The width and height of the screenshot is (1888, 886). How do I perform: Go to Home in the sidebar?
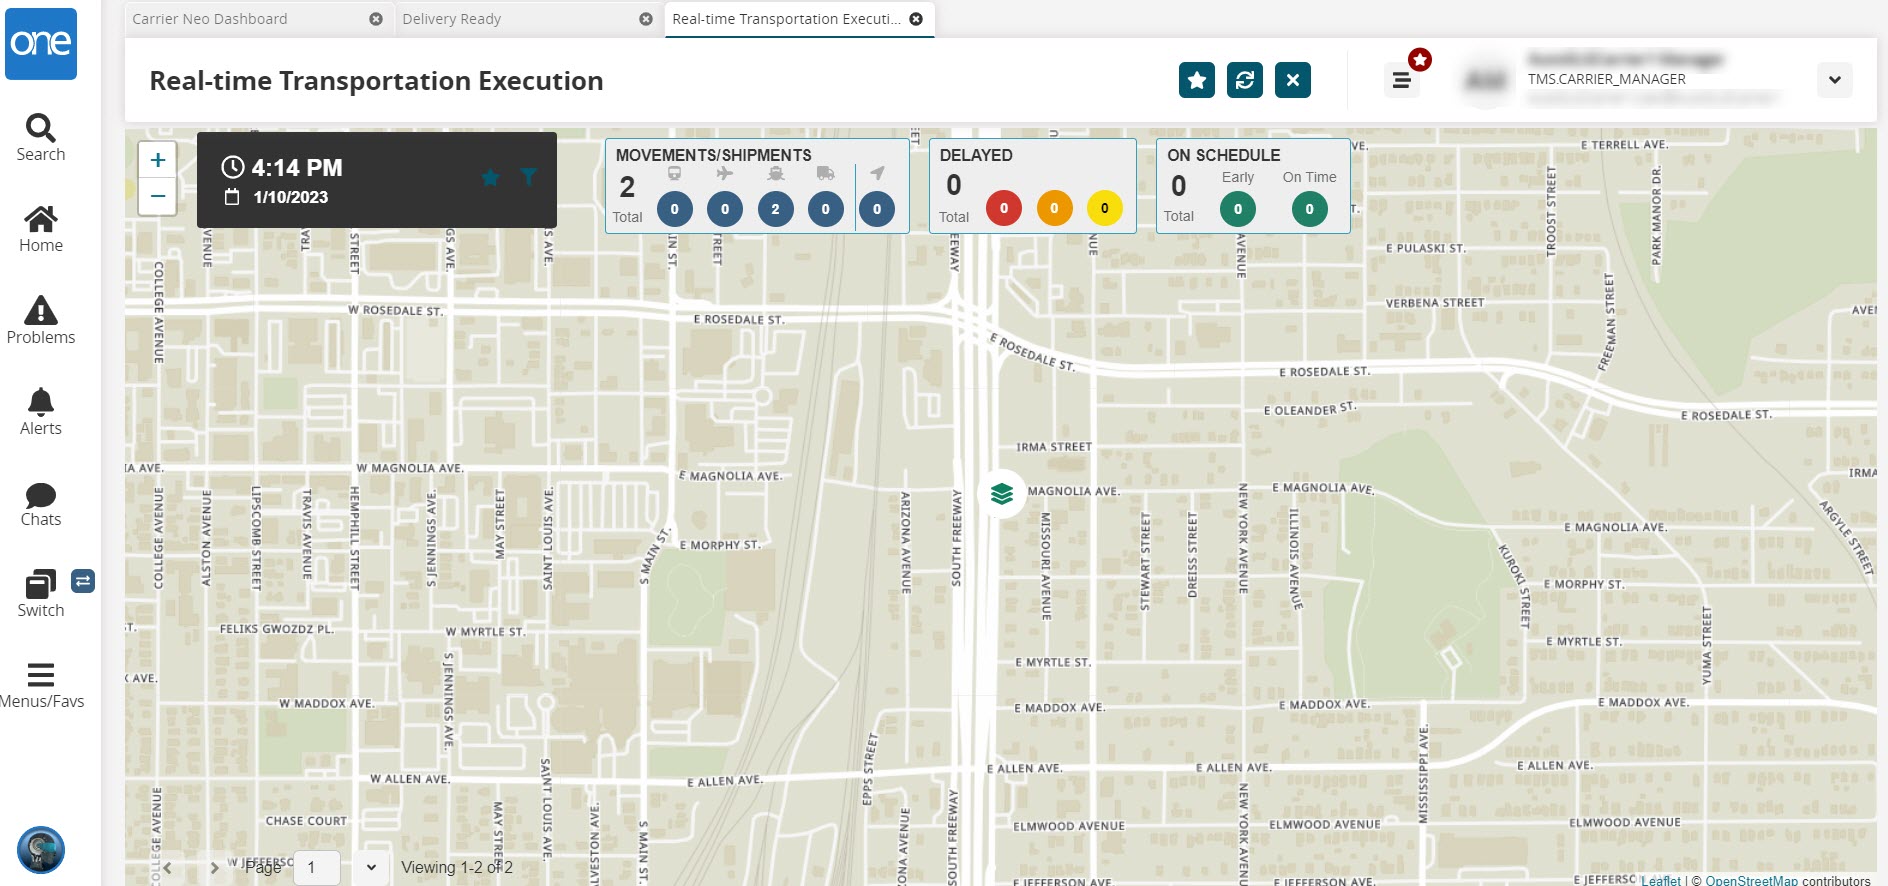click(x=41, y=229)
